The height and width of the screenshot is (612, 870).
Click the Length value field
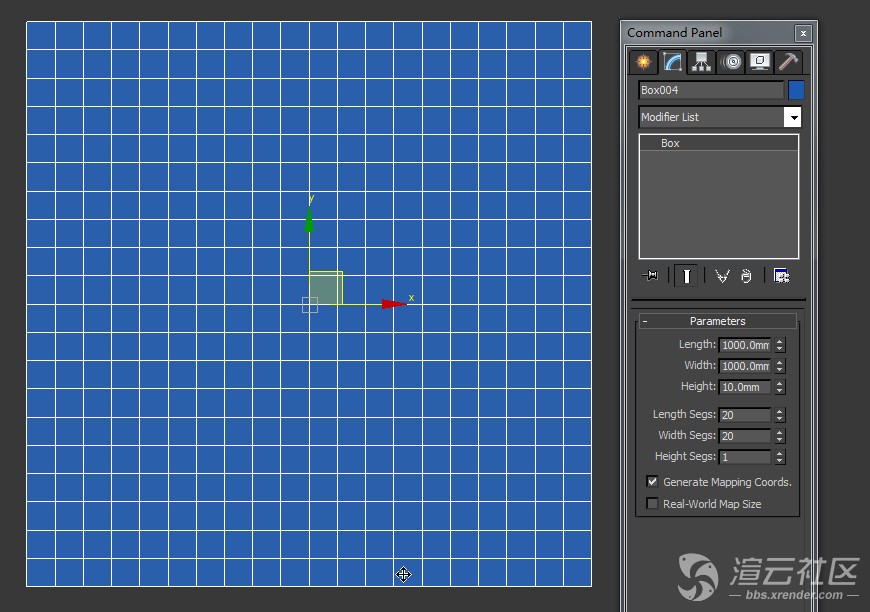point(745,345)
